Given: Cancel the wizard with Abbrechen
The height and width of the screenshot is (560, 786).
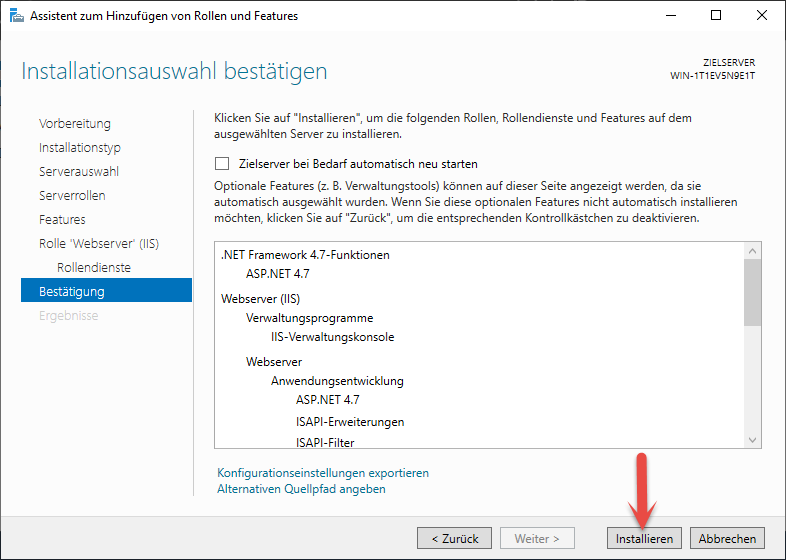Looking at the screenshot, I should click(x=727, y=538).
